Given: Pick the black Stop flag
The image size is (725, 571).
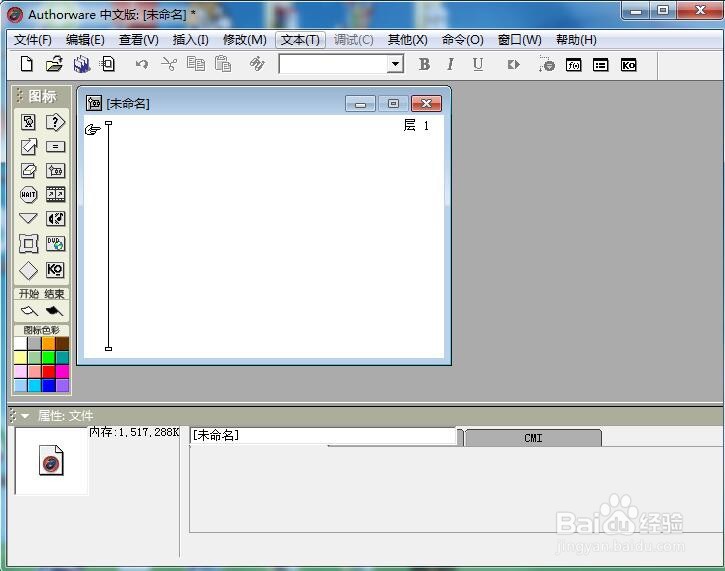Looking at the screenshot, I should pyautogui.click(x=54, y=311).
